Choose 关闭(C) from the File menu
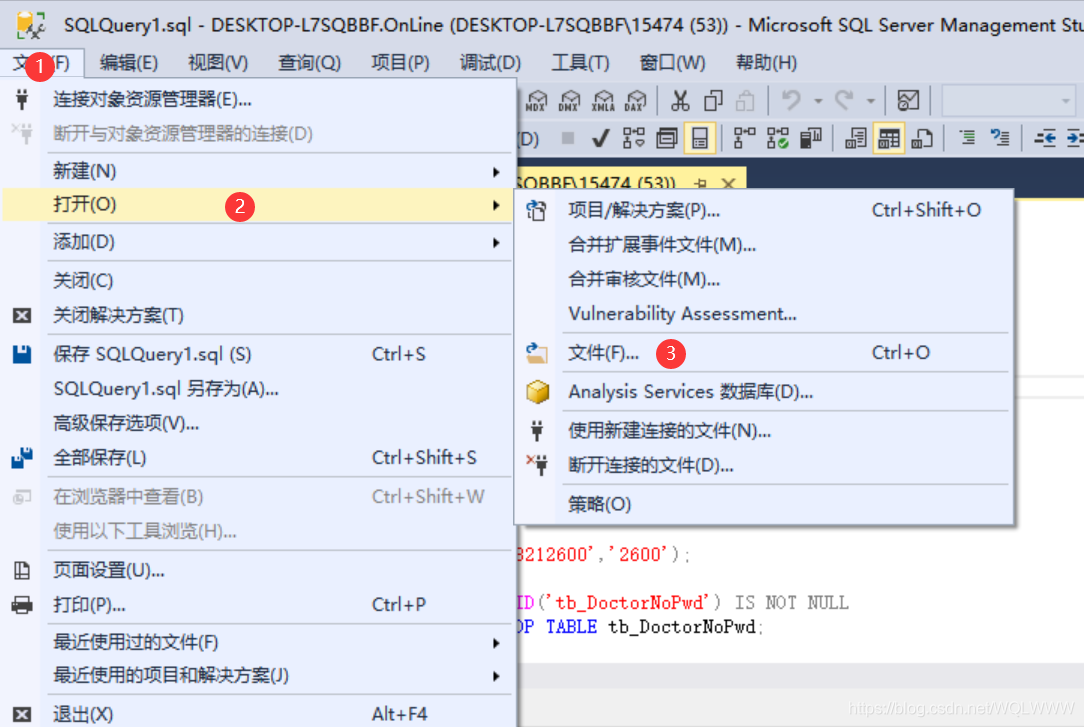The height and width of the screenshot is (727, 1084). pos(259,281)
